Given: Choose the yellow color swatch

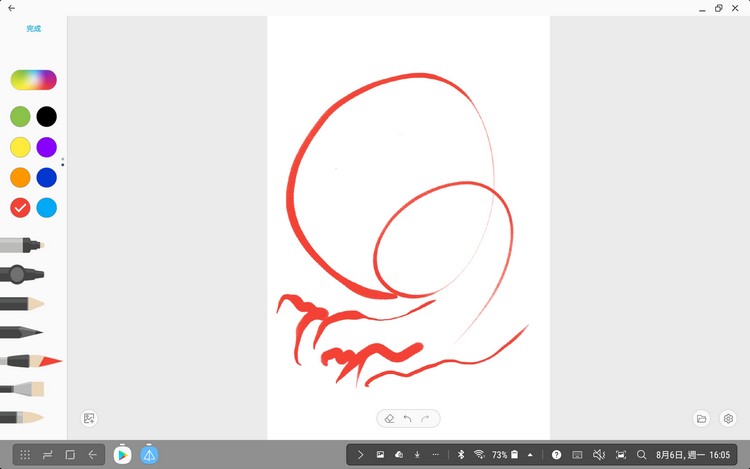Looking at the screenshot, I should point(20,147).
